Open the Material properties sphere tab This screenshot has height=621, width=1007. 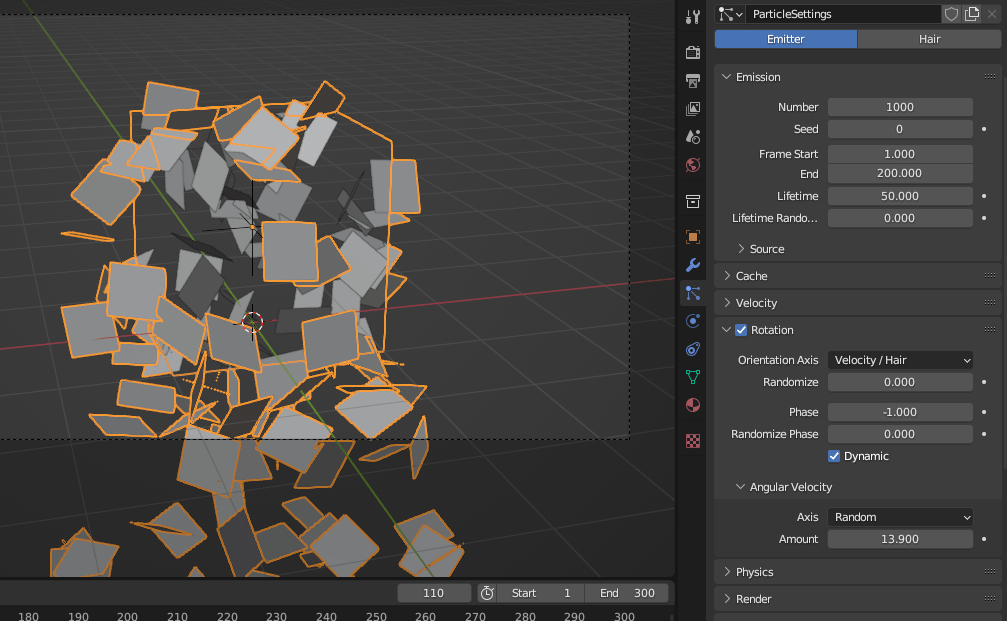click(692, 405)
